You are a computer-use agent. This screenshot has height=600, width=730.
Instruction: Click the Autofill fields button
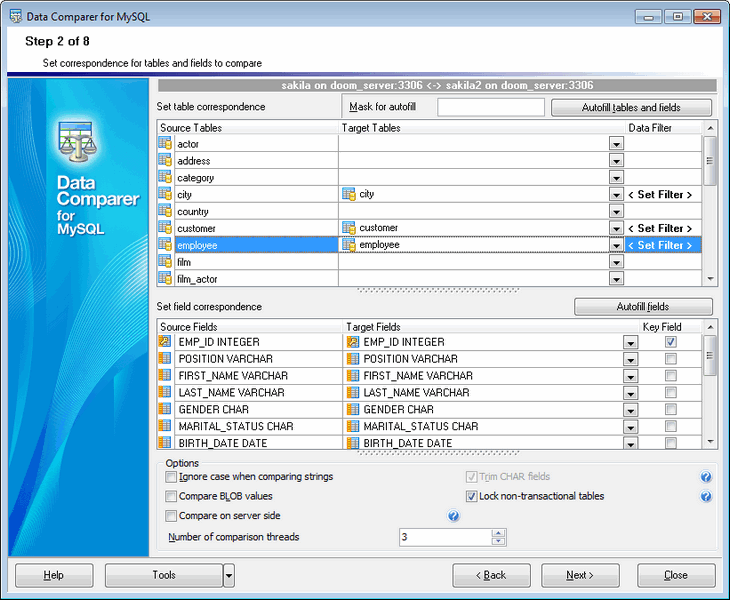643,307
